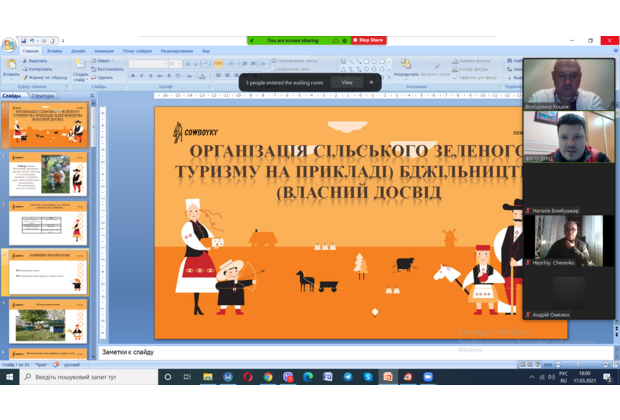Screen dimensions: 620x420
Task: Open Opera browser from the taskbar
Action: (x=248, y=377)
